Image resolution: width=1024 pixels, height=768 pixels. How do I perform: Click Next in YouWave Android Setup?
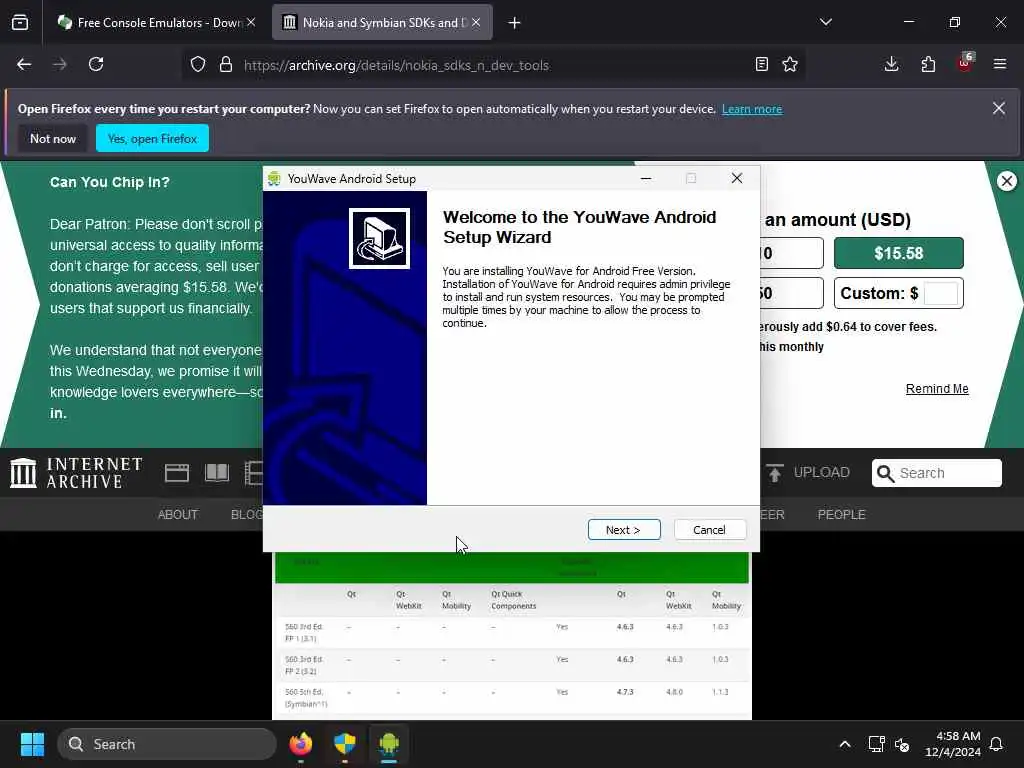(624, 530)
